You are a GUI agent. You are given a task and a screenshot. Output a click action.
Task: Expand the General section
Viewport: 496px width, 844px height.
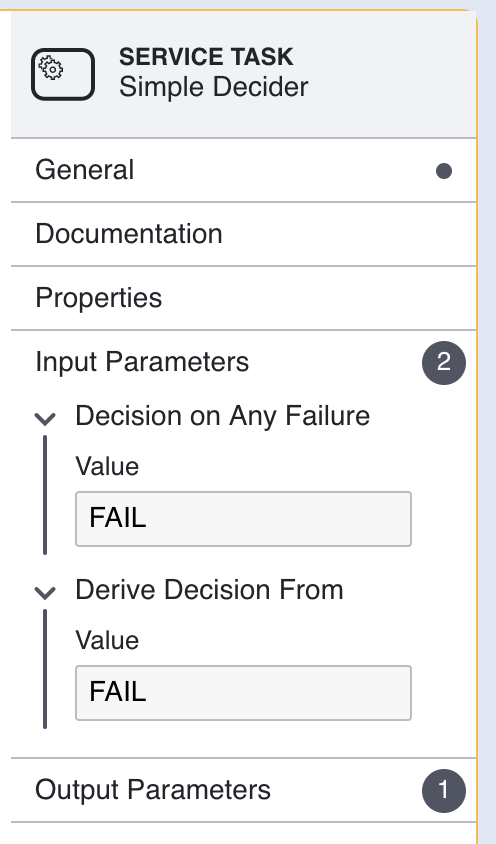[x=243, y=170]
